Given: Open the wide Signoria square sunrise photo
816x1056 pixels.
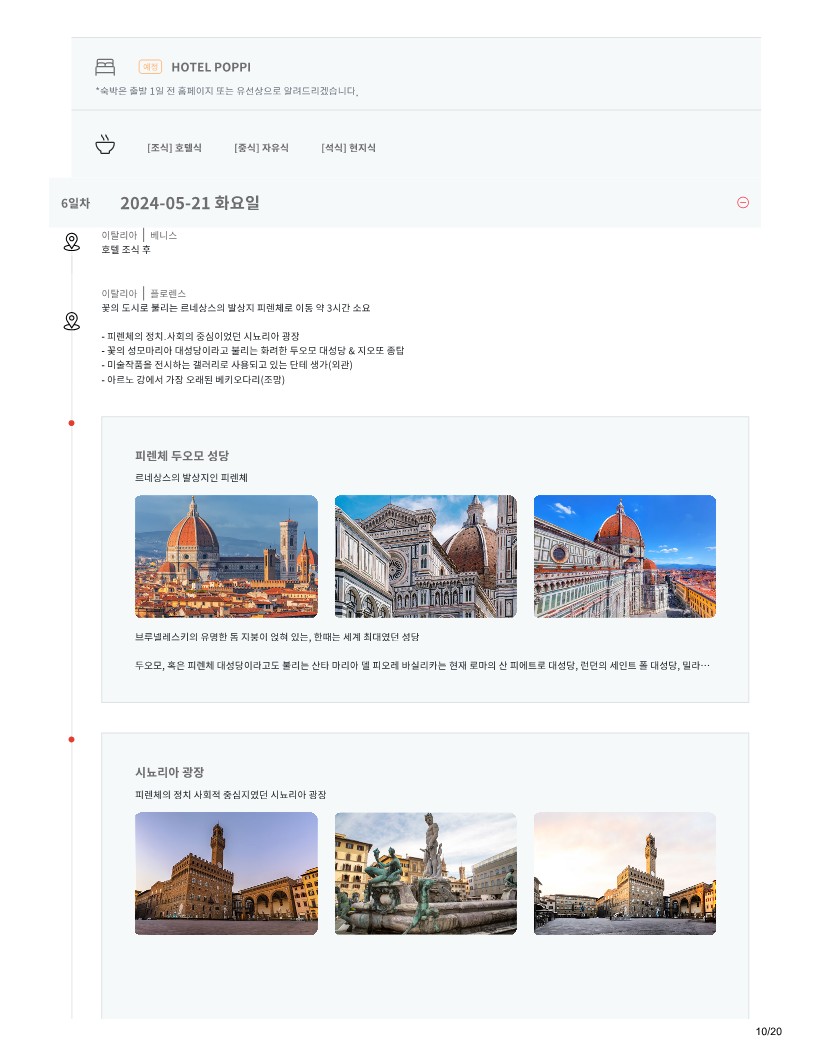Looking at the screenshot, I should [625, 873].
